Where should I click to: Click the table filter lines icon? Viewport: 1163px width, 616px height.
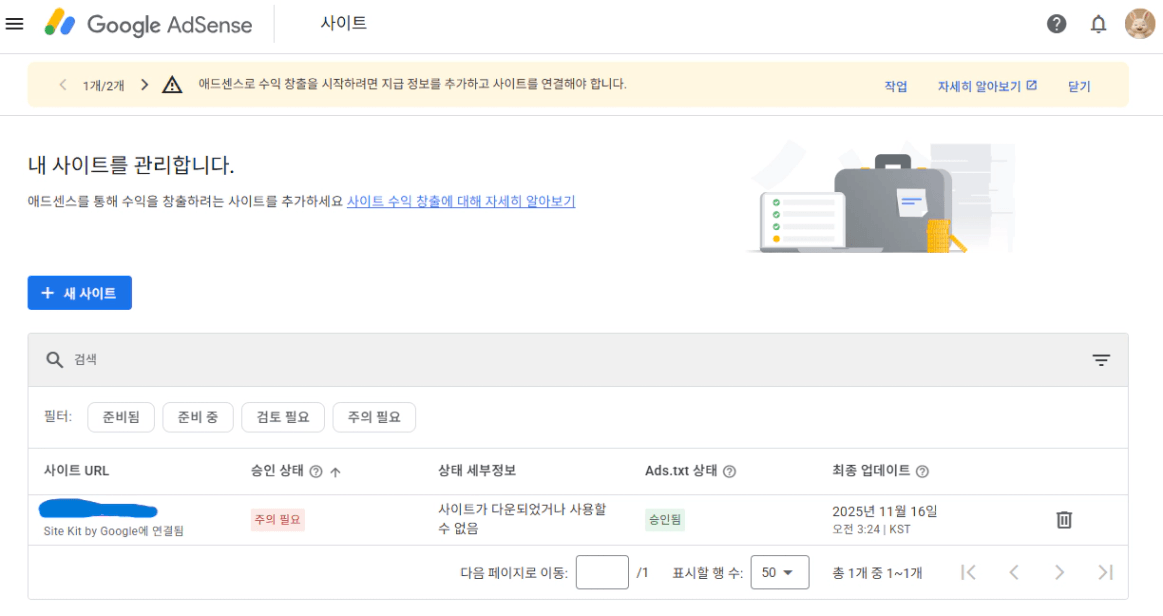coord(1101,360)
